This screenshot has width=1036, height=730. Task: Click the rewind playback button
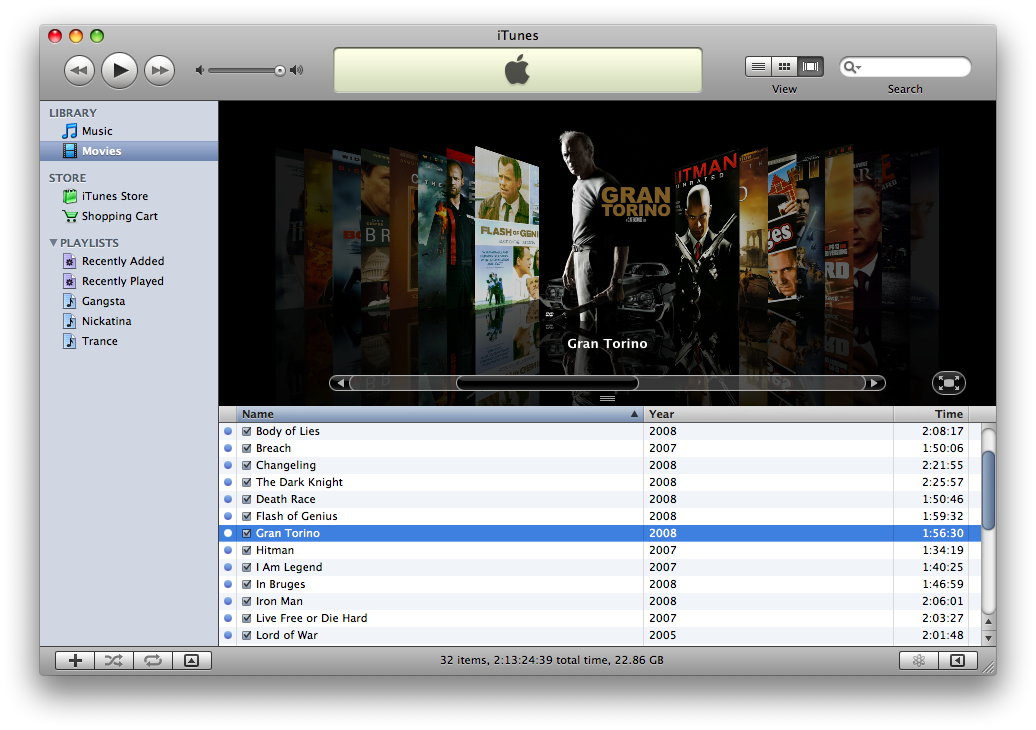pos(79,70)
